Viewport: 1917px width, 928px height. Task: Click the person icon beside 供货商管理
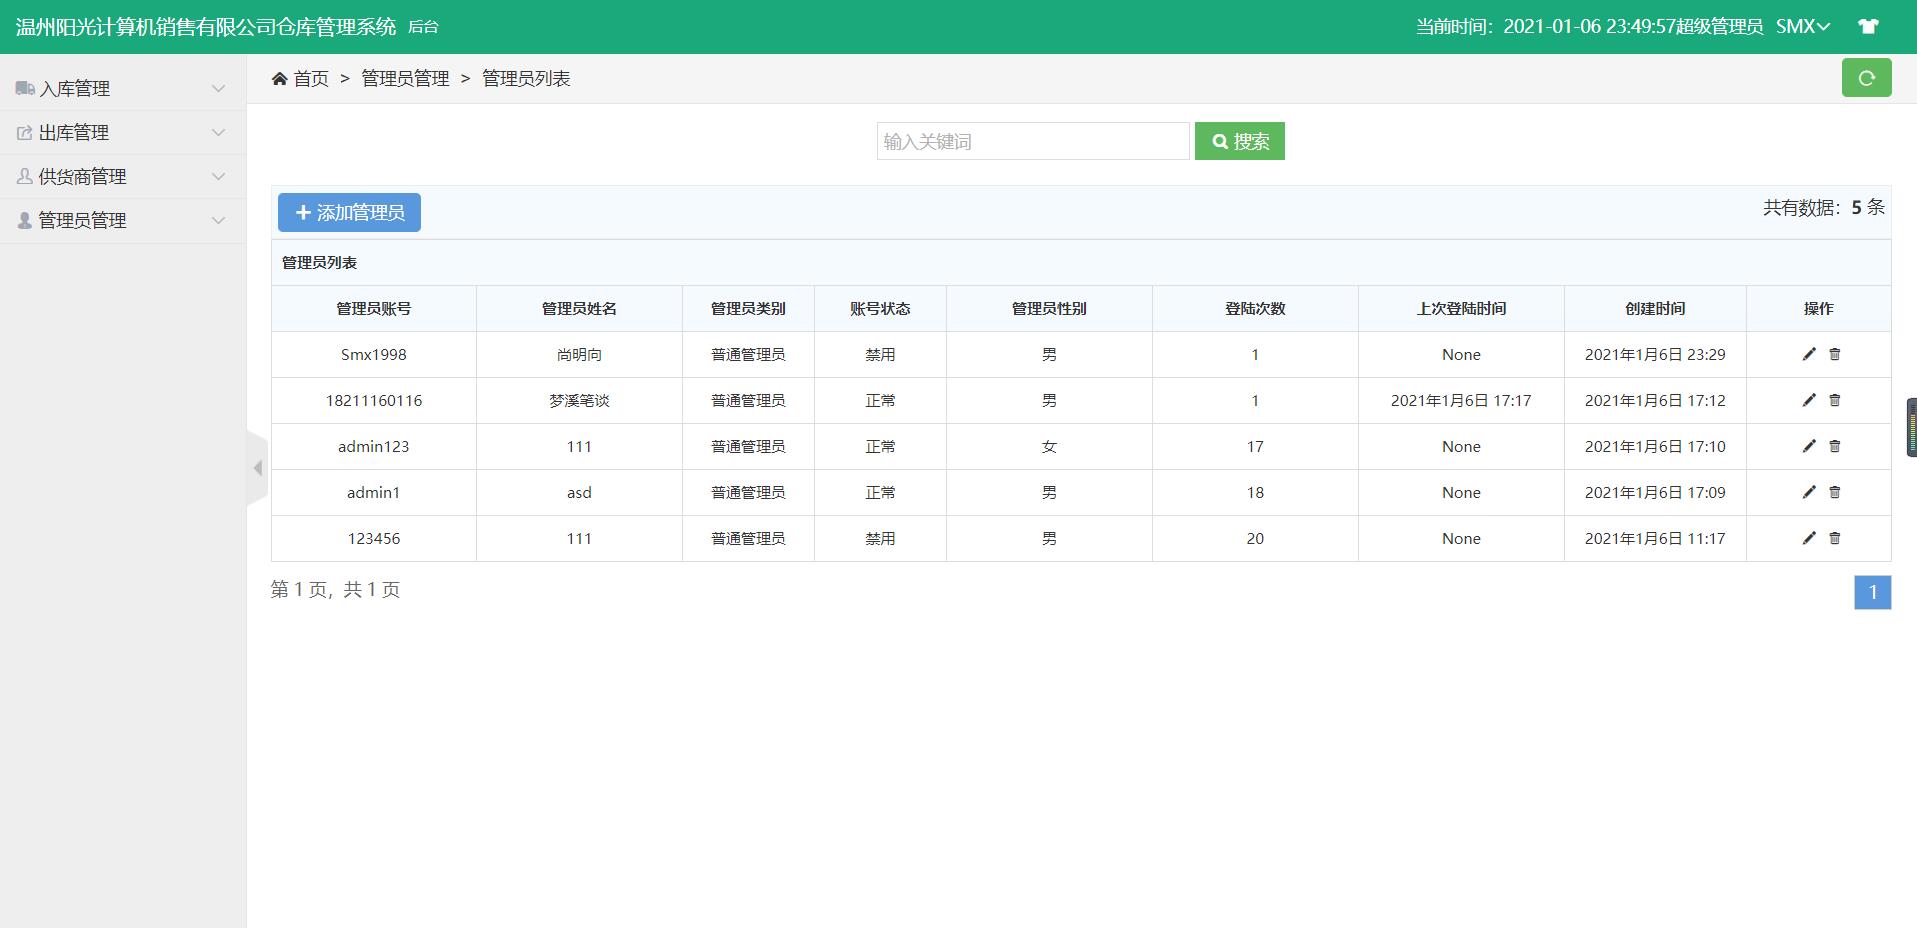pos(25,176)
